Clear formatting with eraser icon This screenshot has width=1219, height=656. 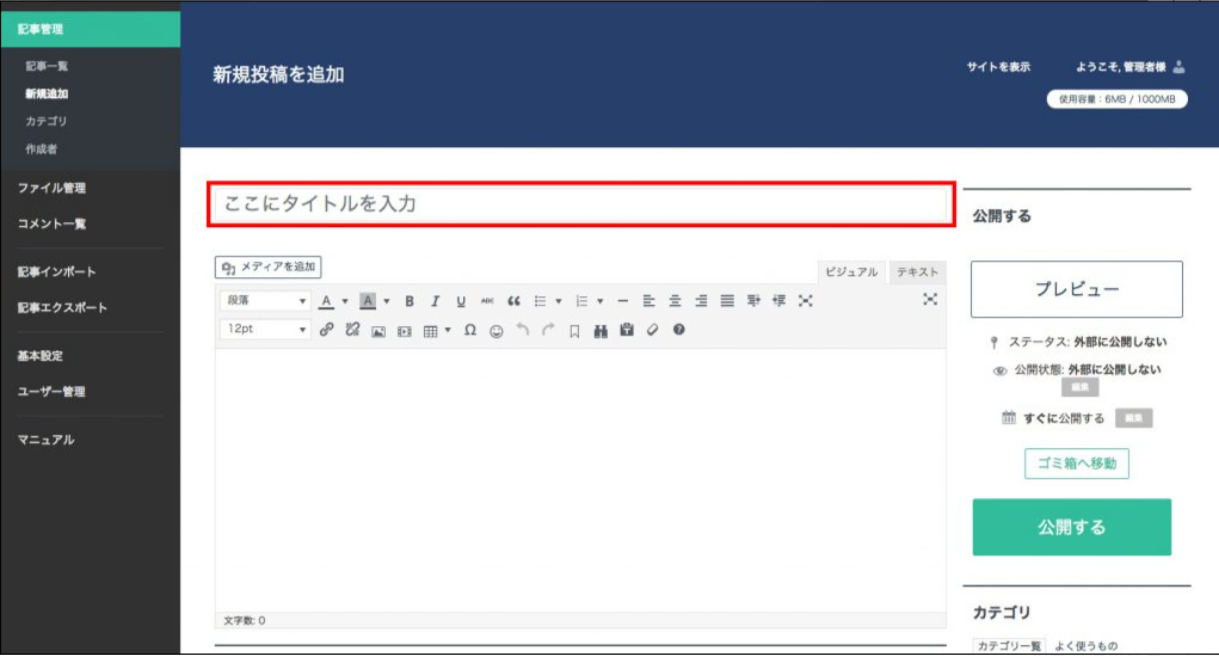653,330
